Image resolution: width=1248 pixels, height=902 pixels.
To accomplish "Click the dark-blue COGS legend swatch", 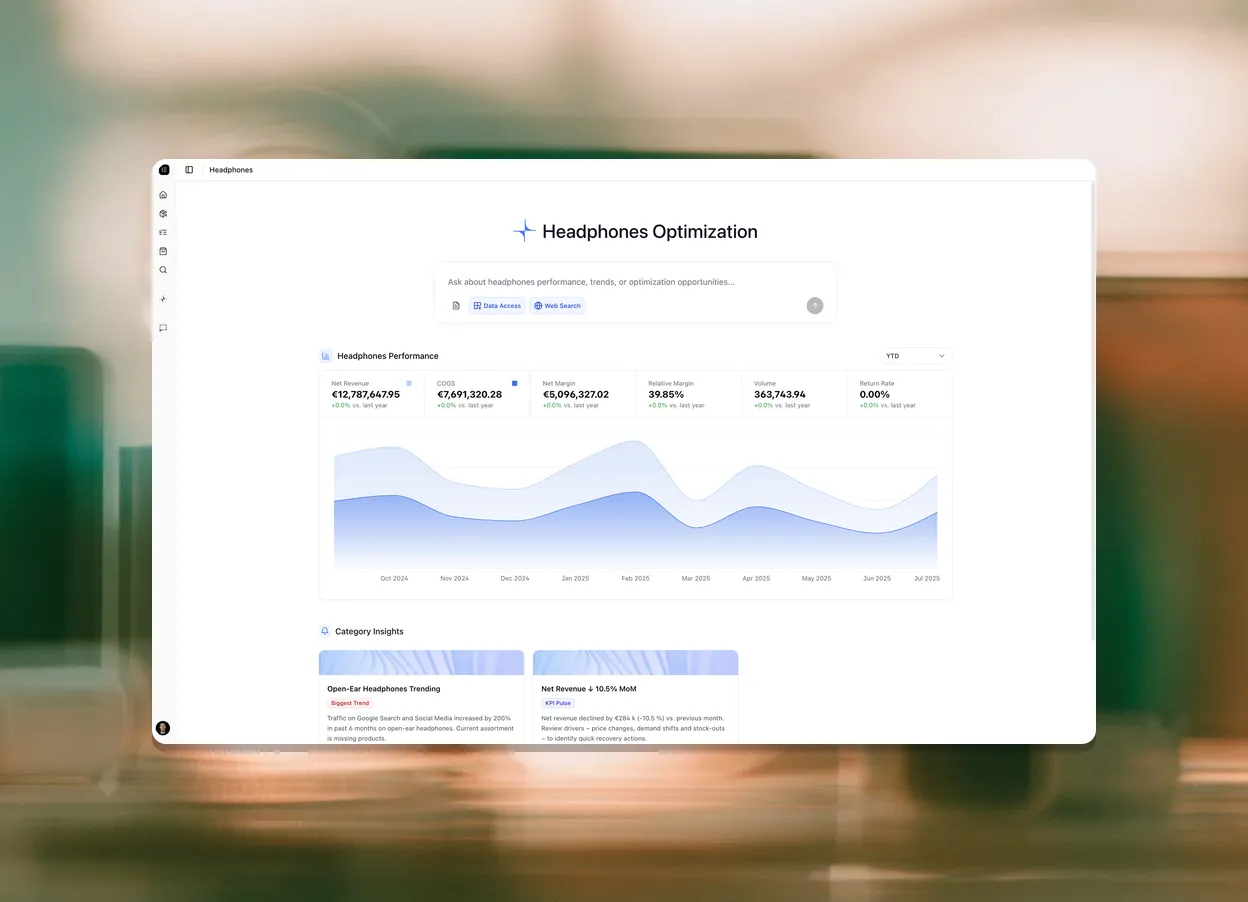I will [514, 383].
